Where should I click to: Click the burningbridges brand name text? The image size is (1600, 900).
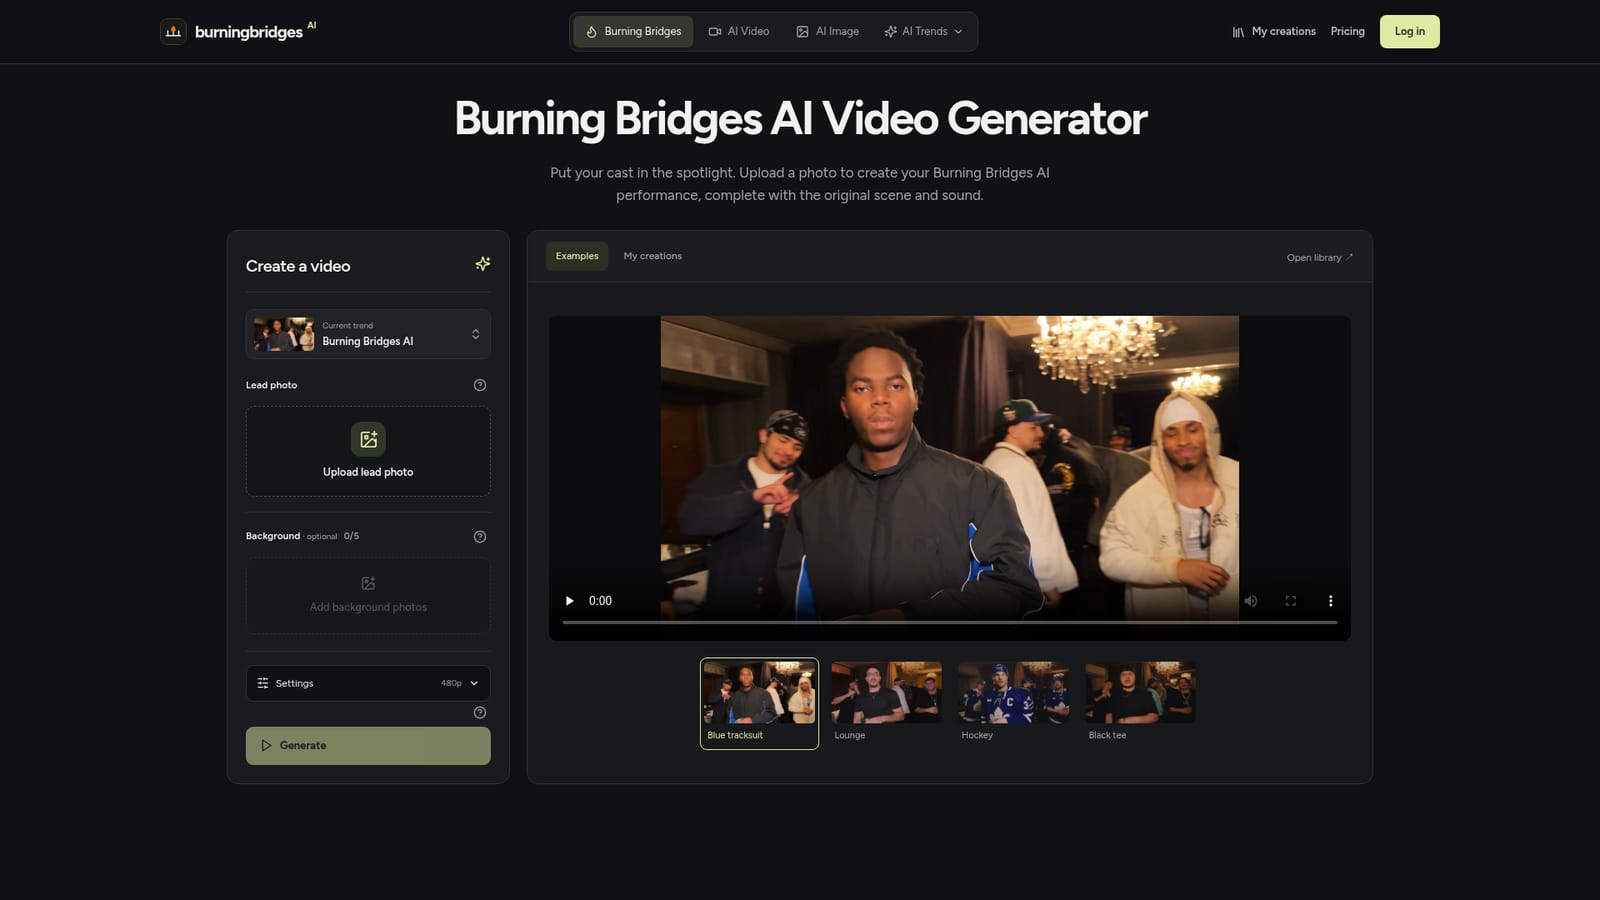coord(249,32)
